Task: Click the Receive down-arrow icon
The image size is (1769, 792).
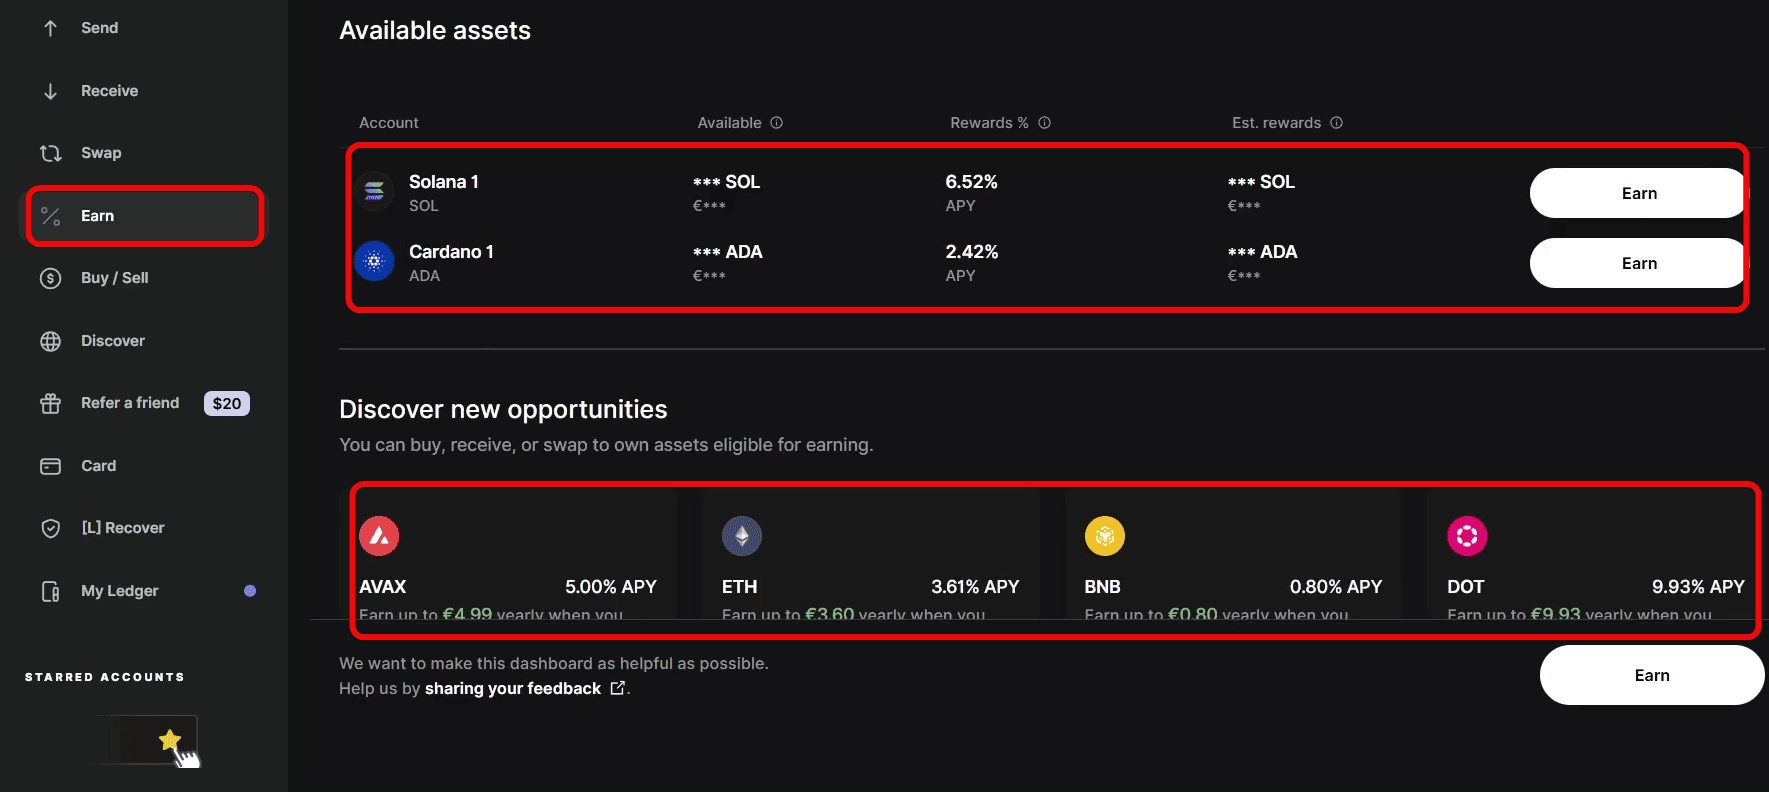Action: [x=50, y=91]
